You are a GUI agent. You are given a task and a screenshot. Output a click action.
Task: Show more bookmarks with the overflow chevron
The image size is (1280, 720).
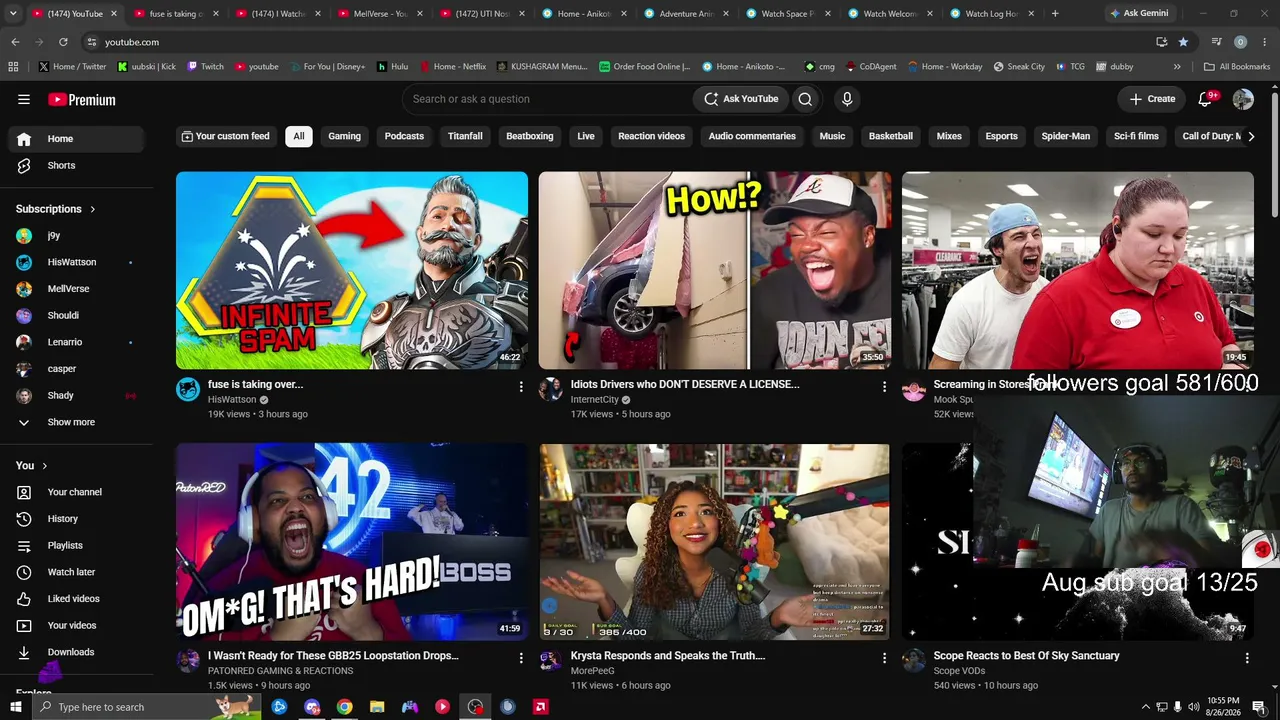pyautogui.click(x=1177, y=67)
